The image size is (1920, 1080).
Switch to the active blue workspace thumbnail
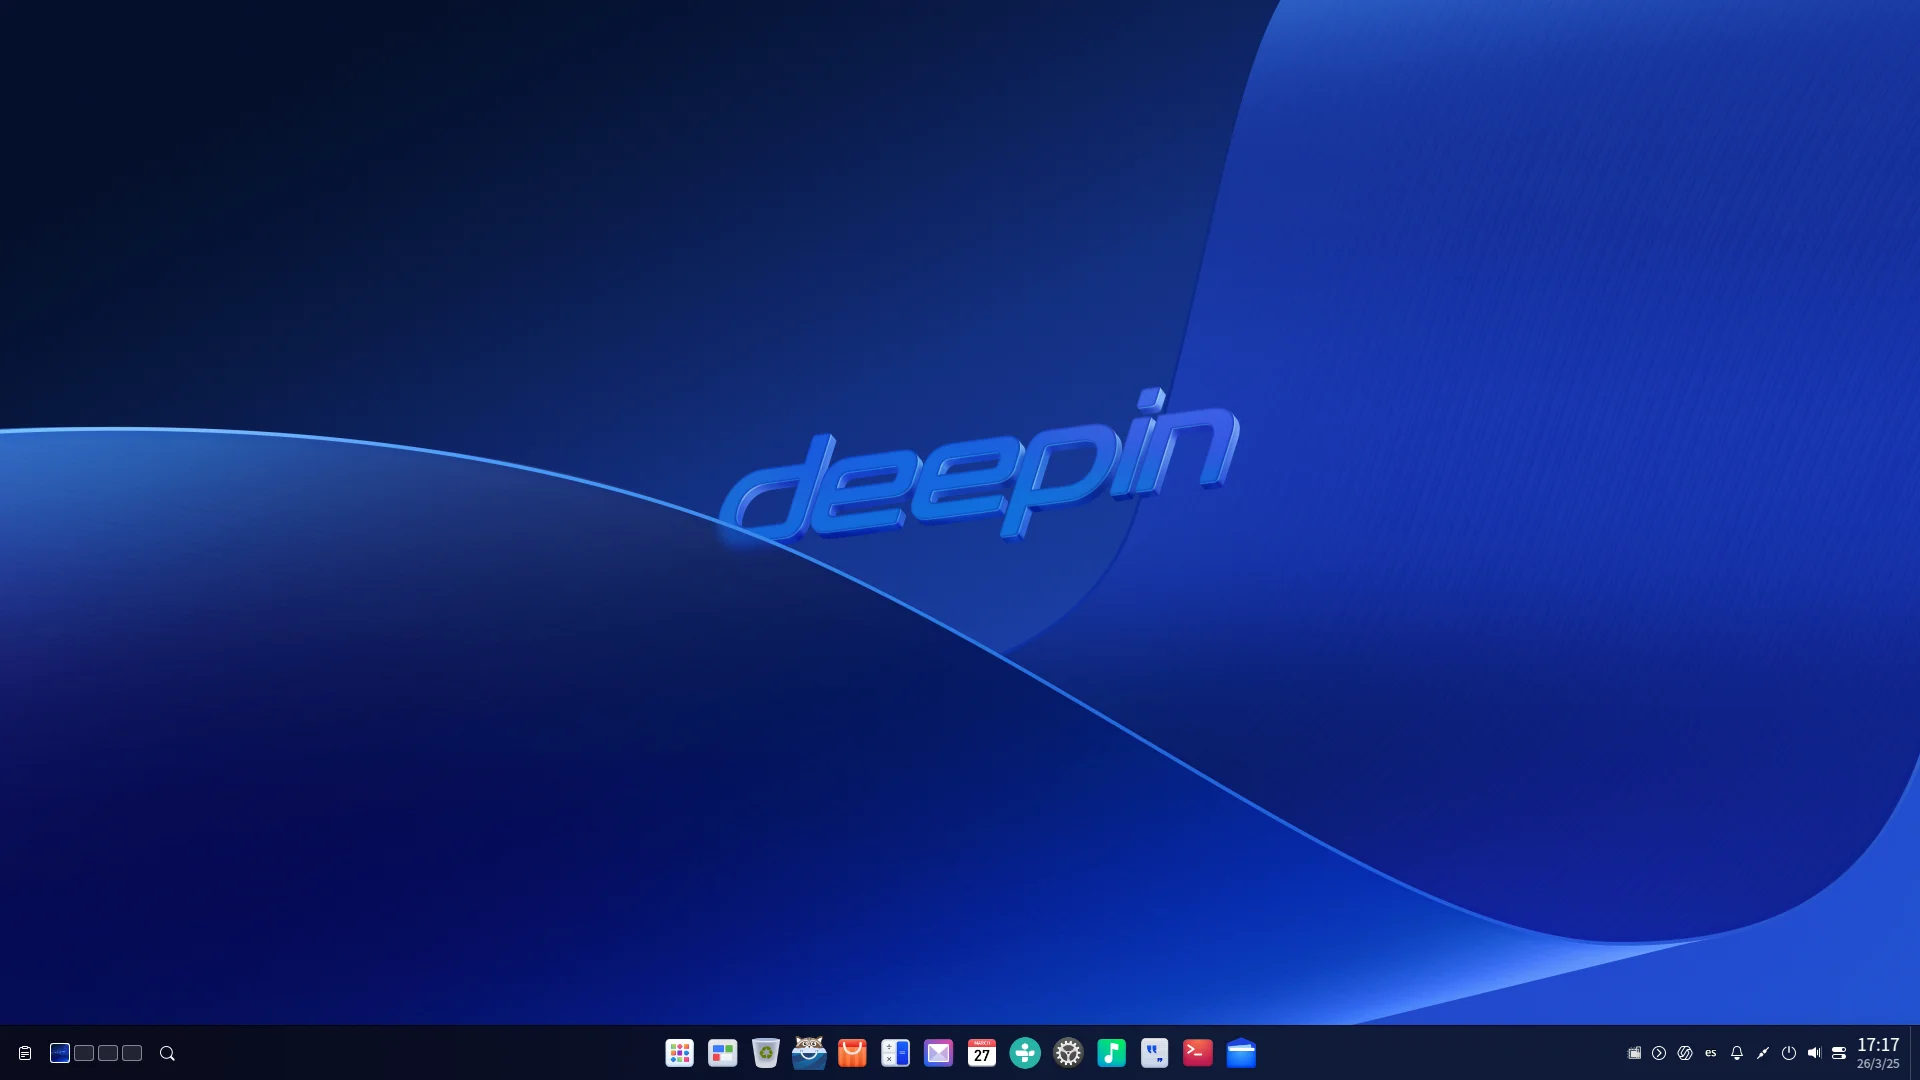60,1053
